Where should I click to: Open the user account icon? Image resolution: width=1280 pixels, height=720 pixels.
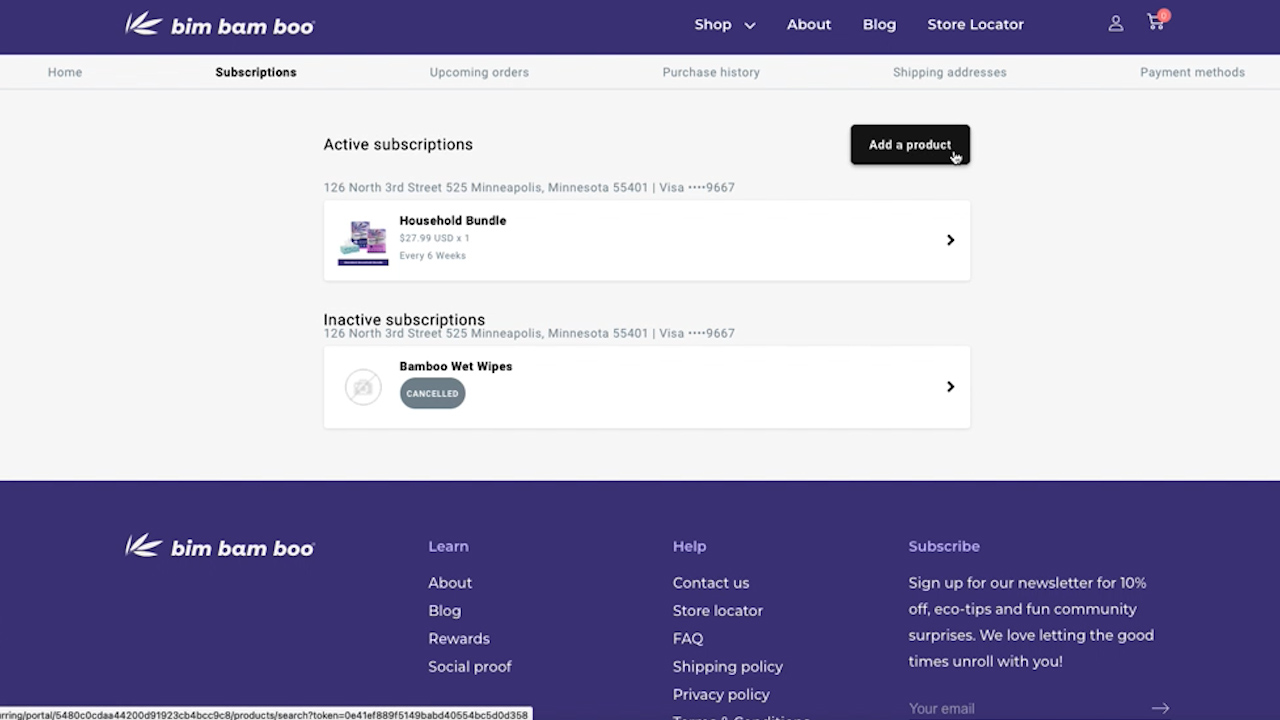[1116, 24]
